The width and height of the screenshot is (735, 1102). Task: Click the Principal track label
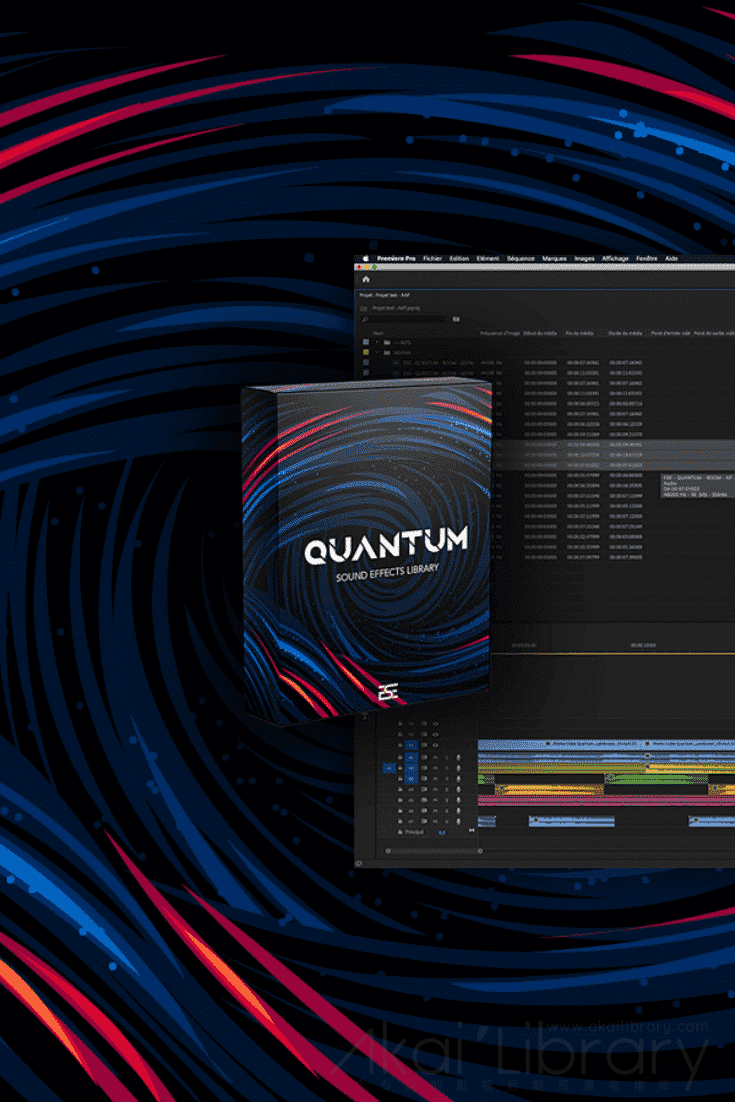tap(415, 832)
